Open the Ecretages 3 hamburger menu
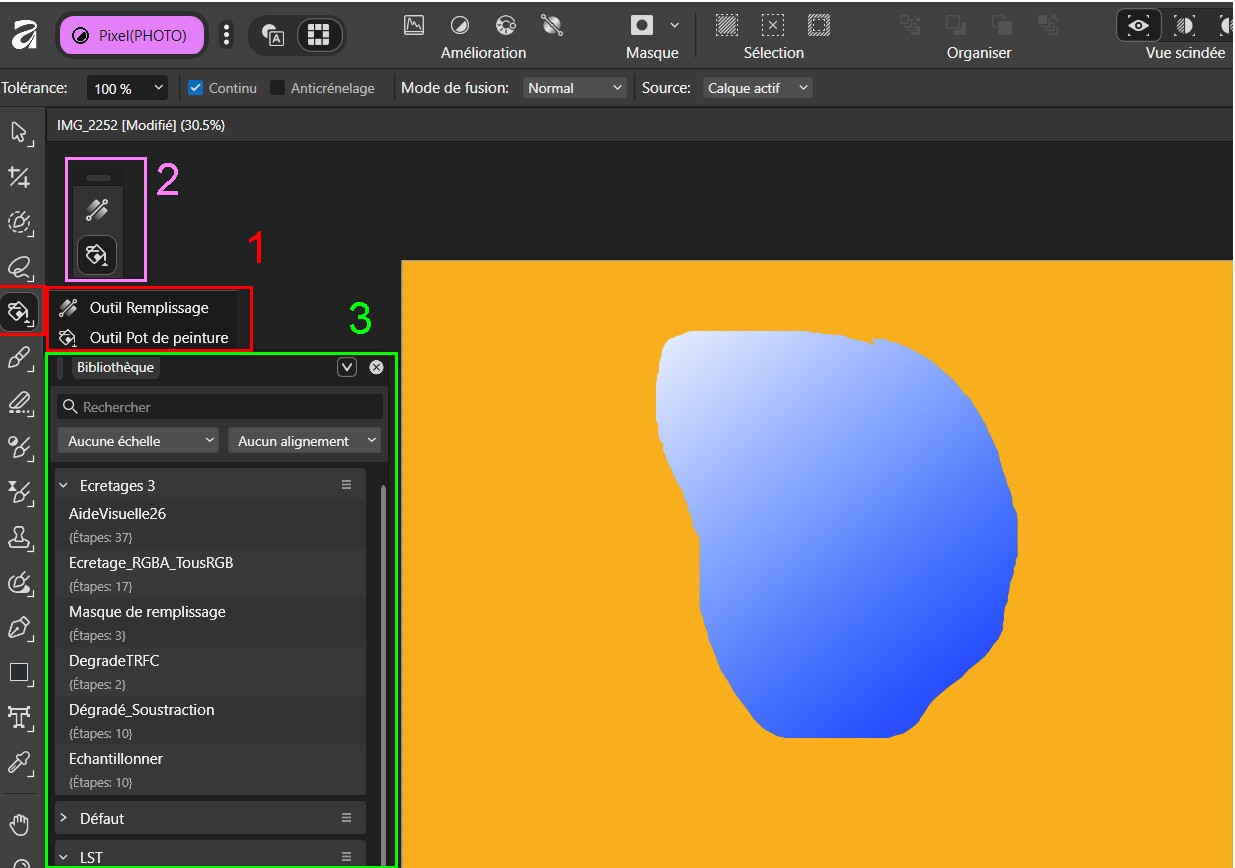The width and height of the screenshot is (1235, 868). click(347, 485)
